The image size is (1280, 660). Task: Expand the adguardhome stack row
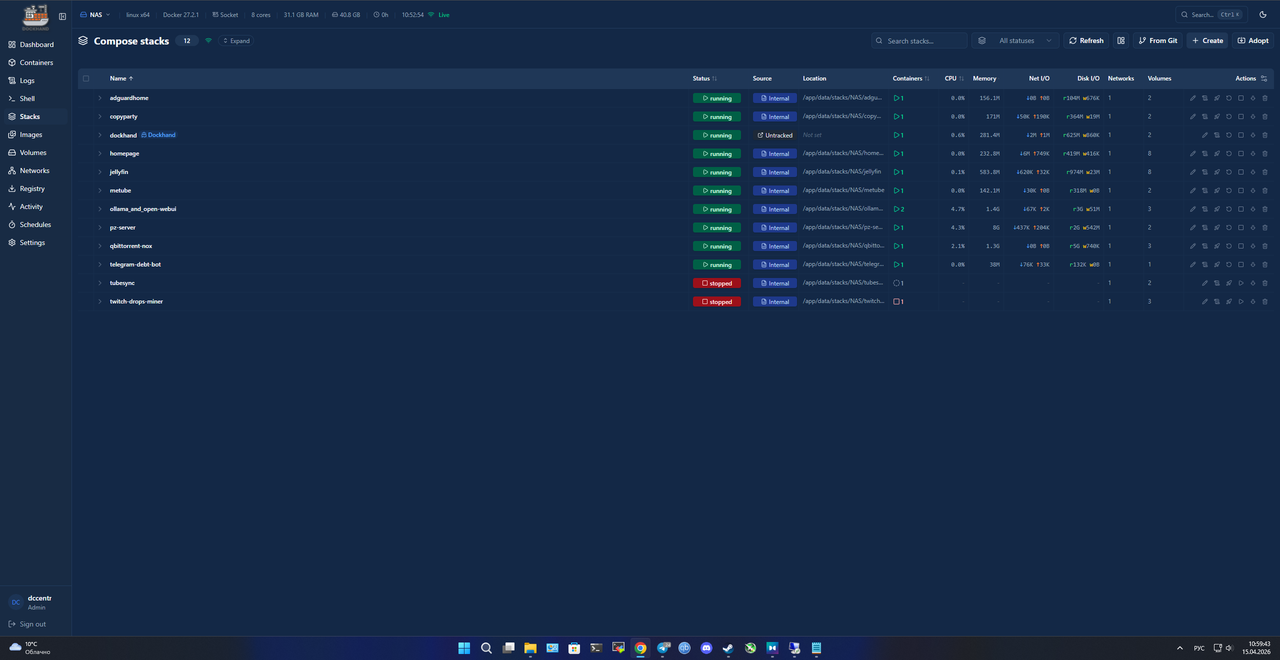pyautogui.click(x=100, y=98)
